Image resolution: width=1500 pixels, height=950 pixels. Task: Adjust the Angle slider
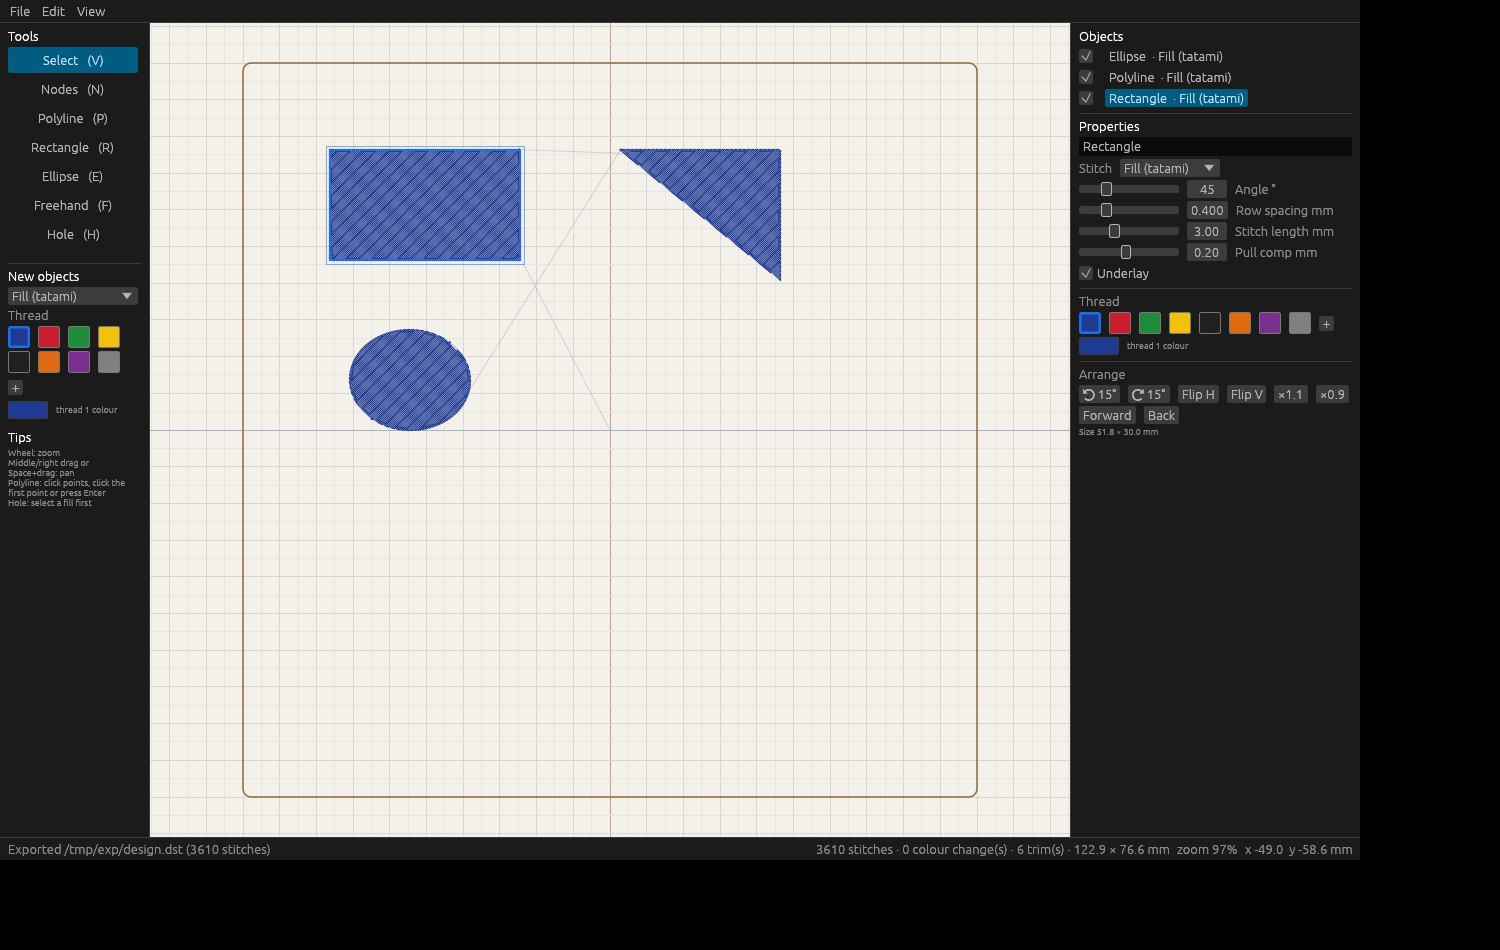point(1129,189)
